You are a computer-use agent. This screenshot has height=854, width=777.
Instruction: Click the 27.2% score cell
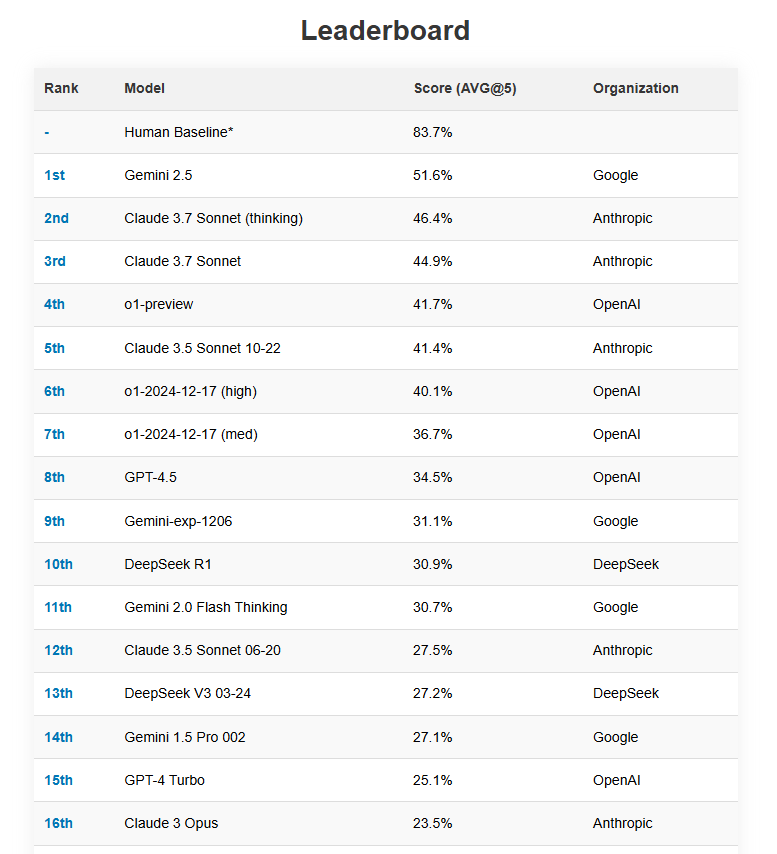pyautogui.click(x=432, y=694)
